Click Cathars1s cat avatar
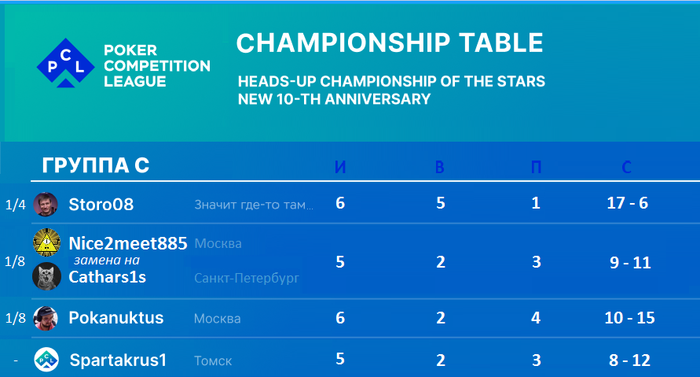The height and width of the screenshot is (377, 700). pyautogui.click(x=47, y=276)
